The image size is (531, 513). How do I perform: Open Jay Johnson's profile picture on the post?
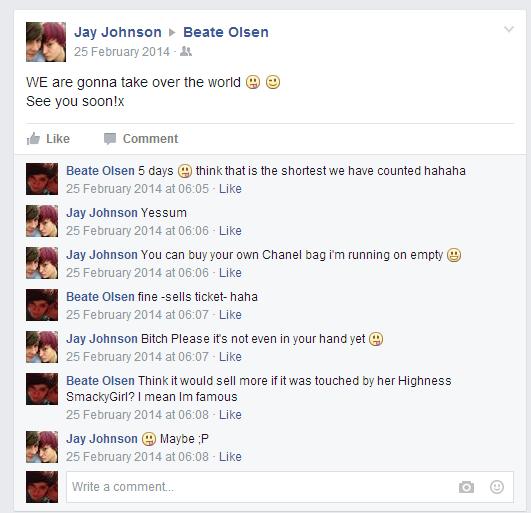click(46, 42)
